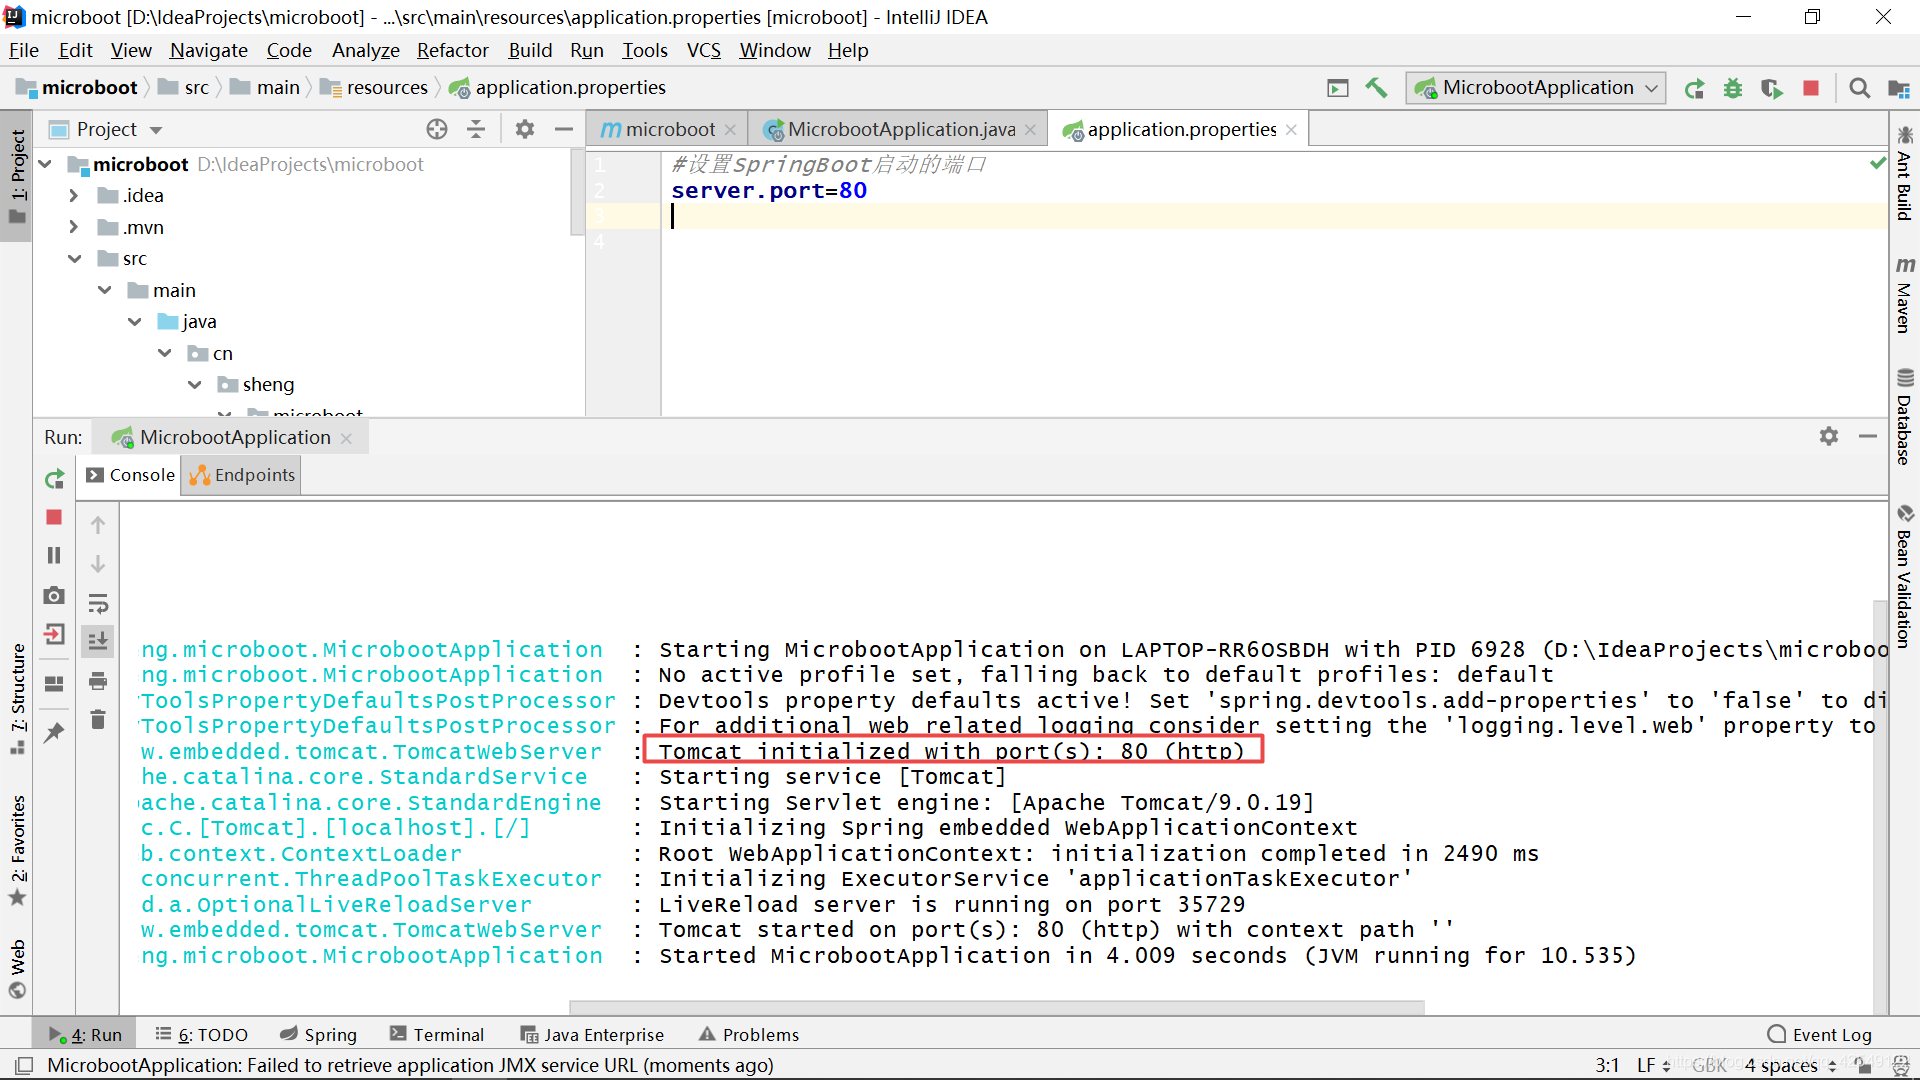Image resolution: width=1920 pixels, height=1080 pixels.
Task: Pause console output in the Run panel
Action: point(54,555)
